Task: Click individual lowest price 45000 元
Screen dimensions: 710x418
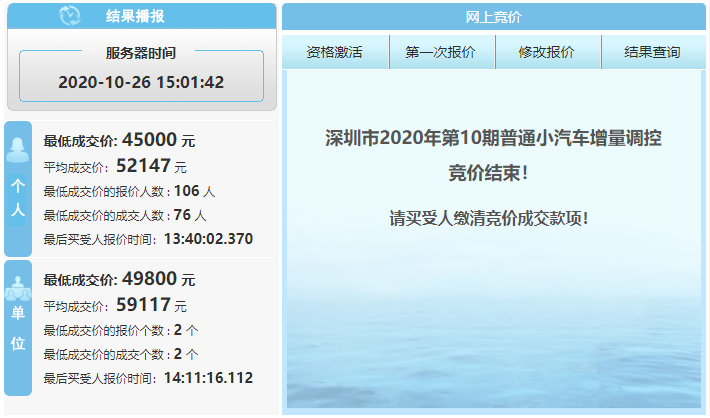Action: click(158, 139)
